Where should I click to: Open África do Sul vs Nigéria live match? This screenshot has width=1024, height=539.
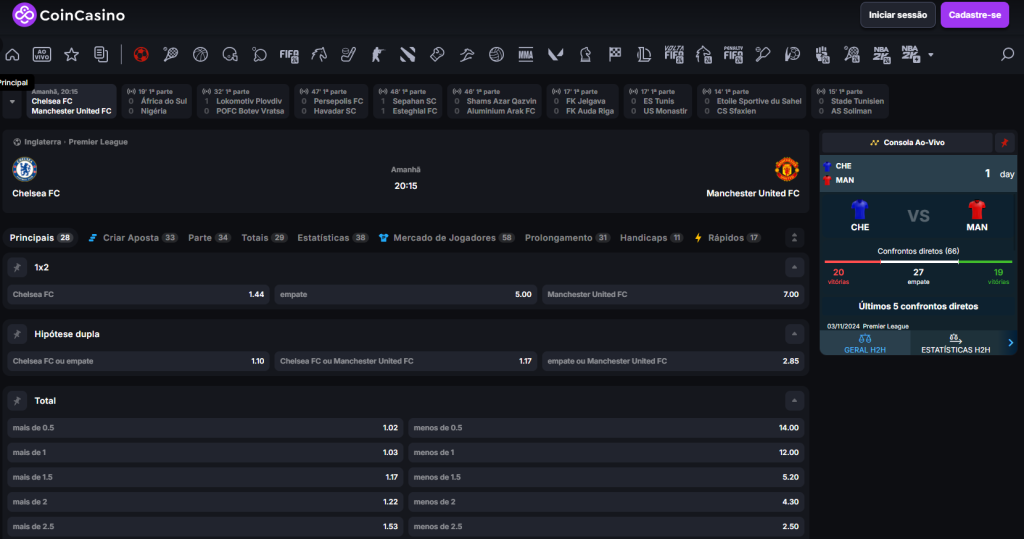click(157, 101)
